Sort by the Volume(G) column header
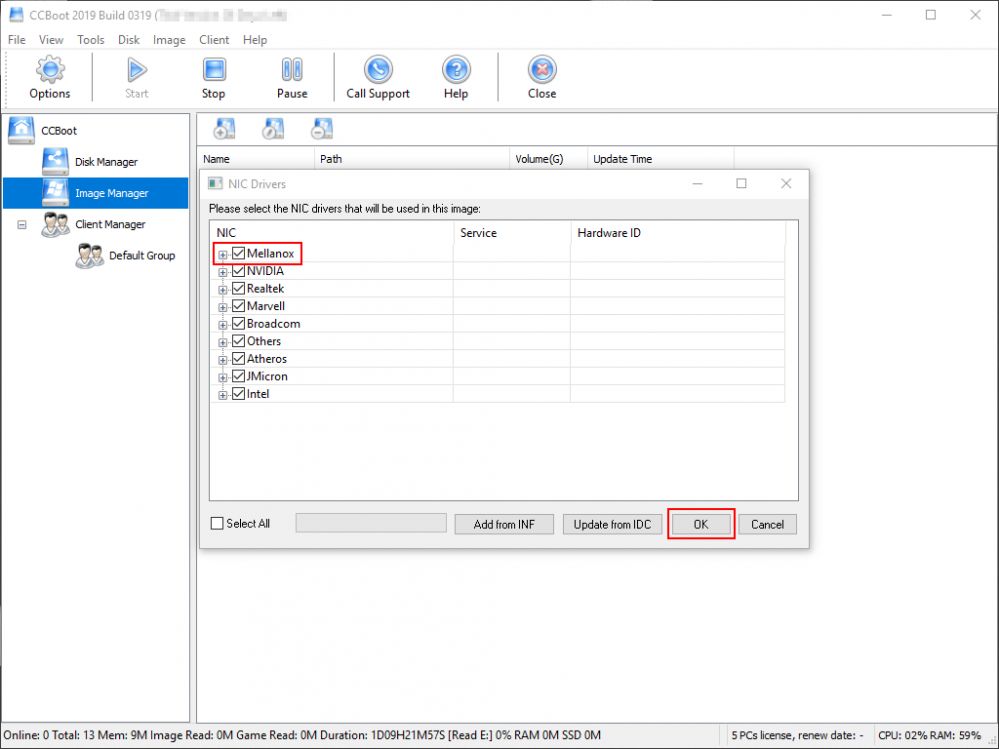The width and height of the screenshot is (999, 749). tap(548, 159)
